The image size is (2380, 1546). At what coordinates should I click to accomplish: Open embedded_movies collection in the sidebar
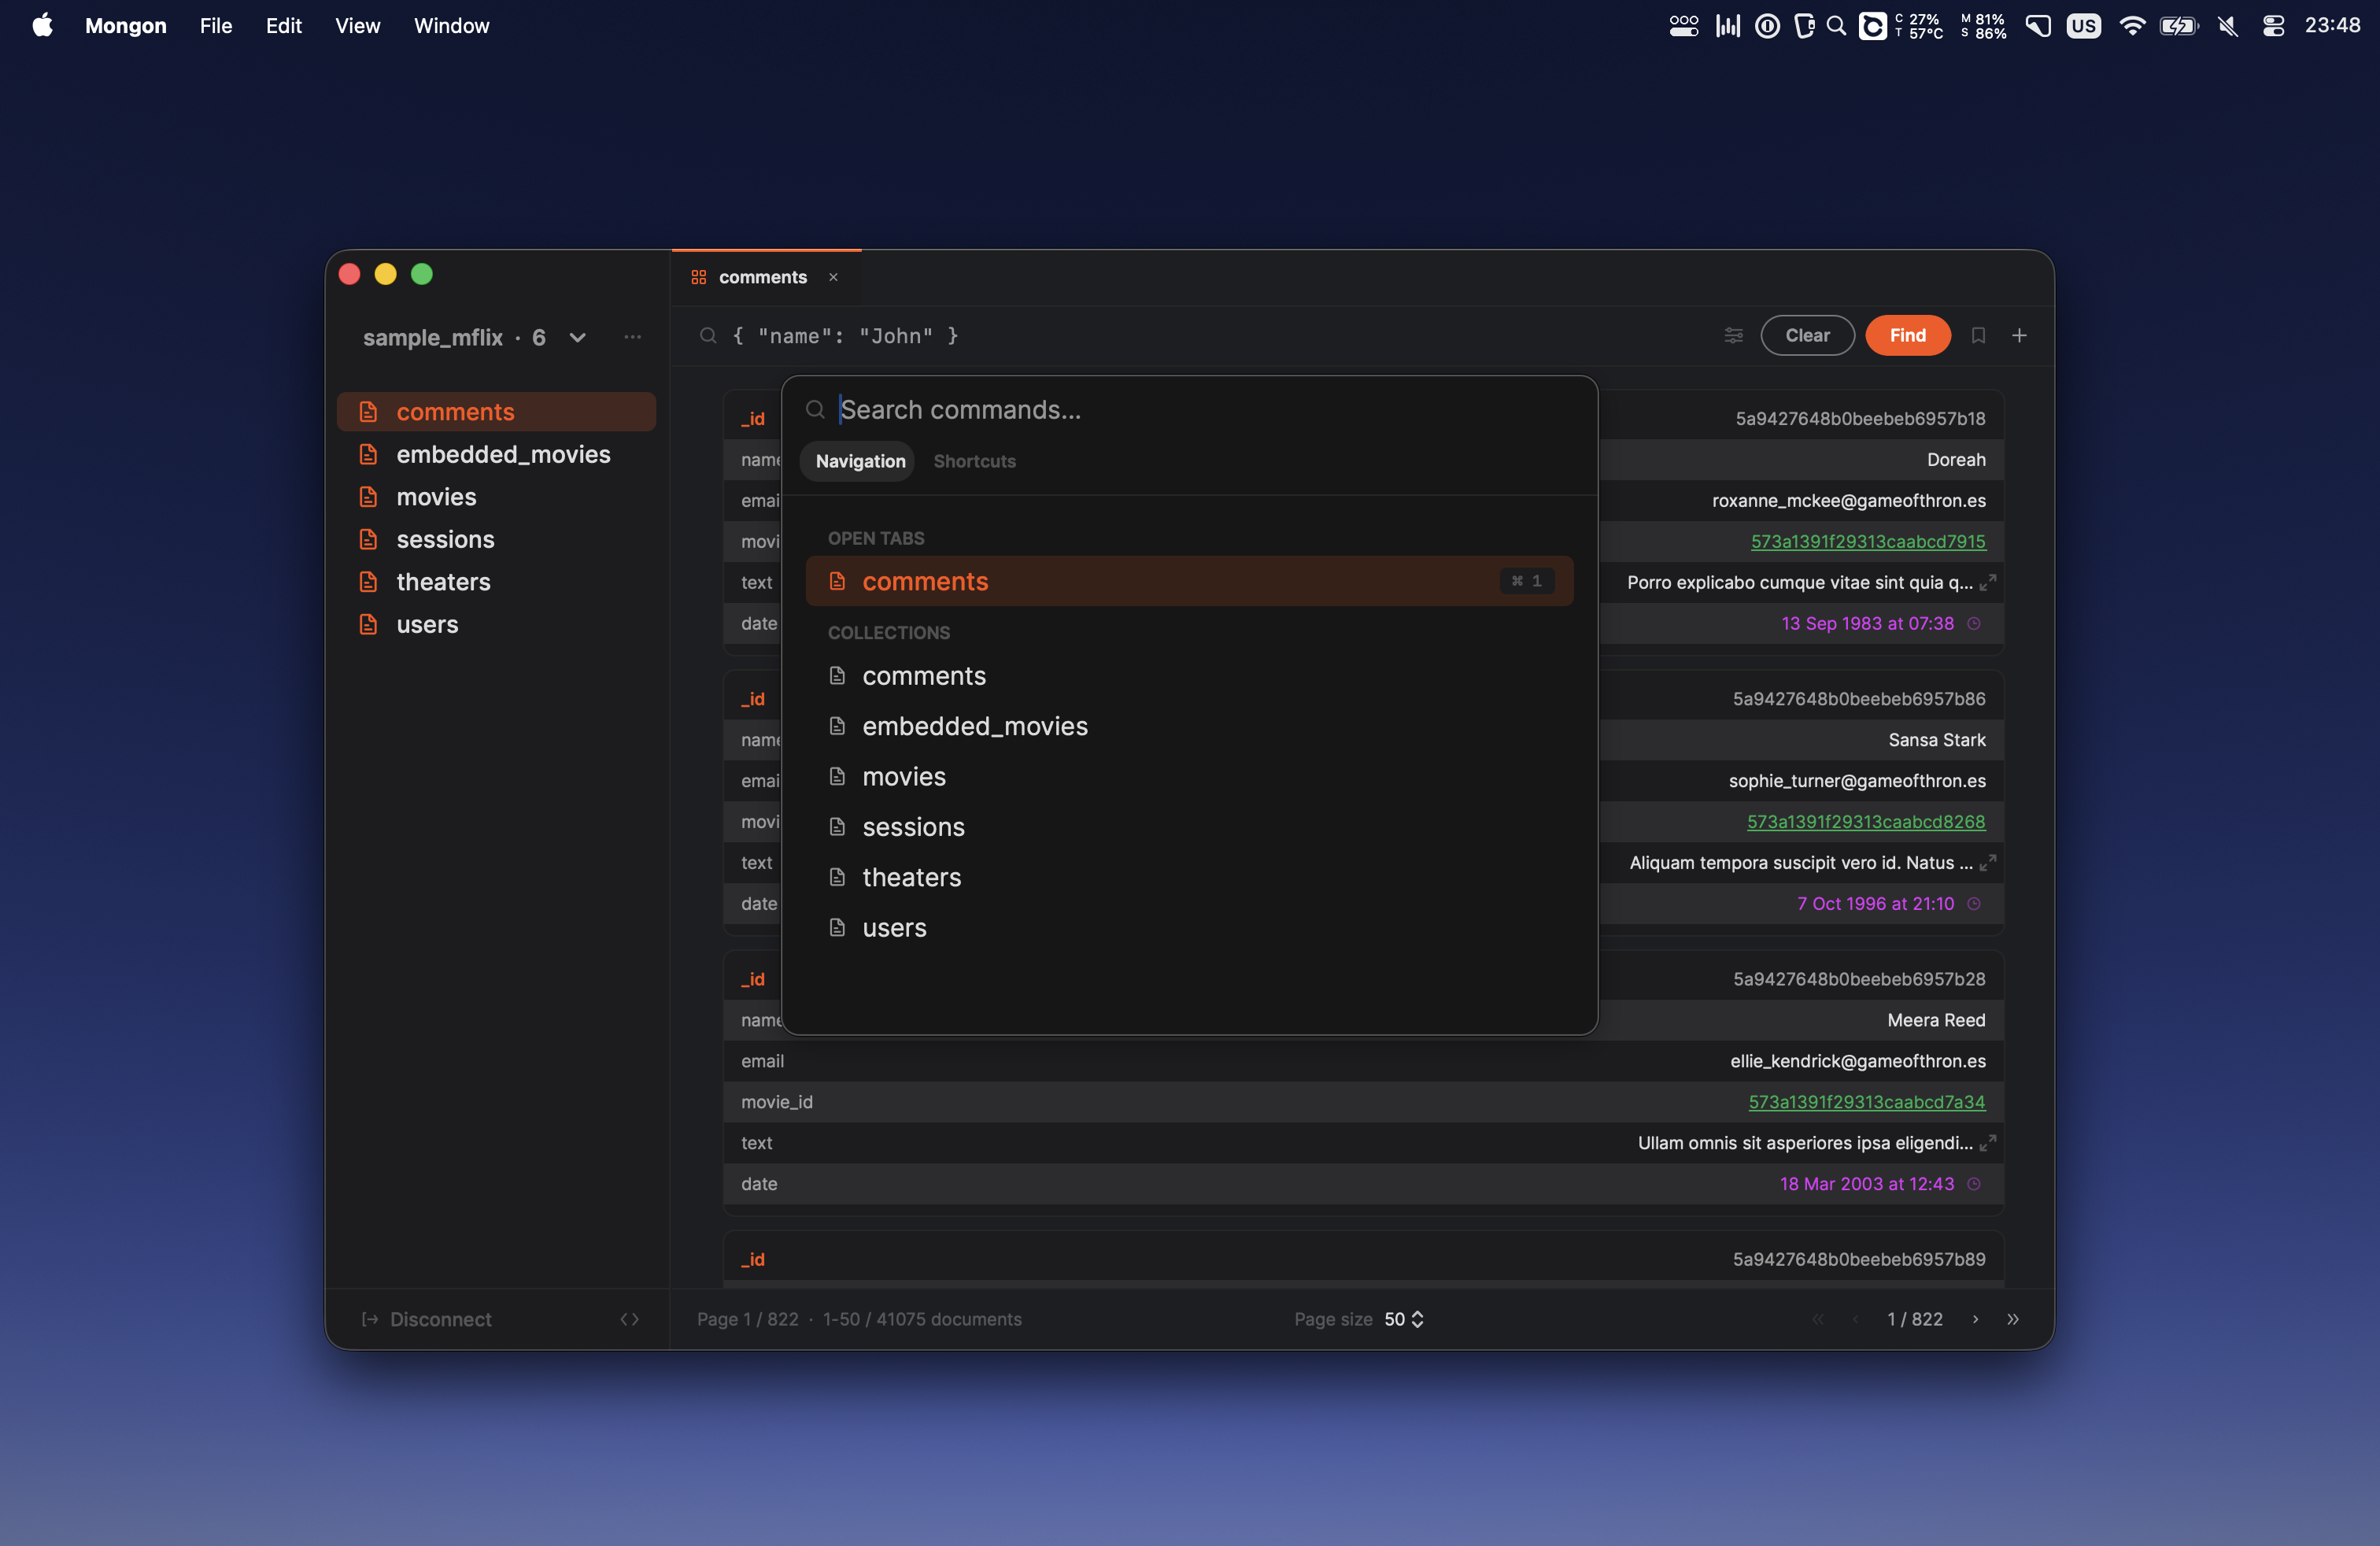point(496,454)
